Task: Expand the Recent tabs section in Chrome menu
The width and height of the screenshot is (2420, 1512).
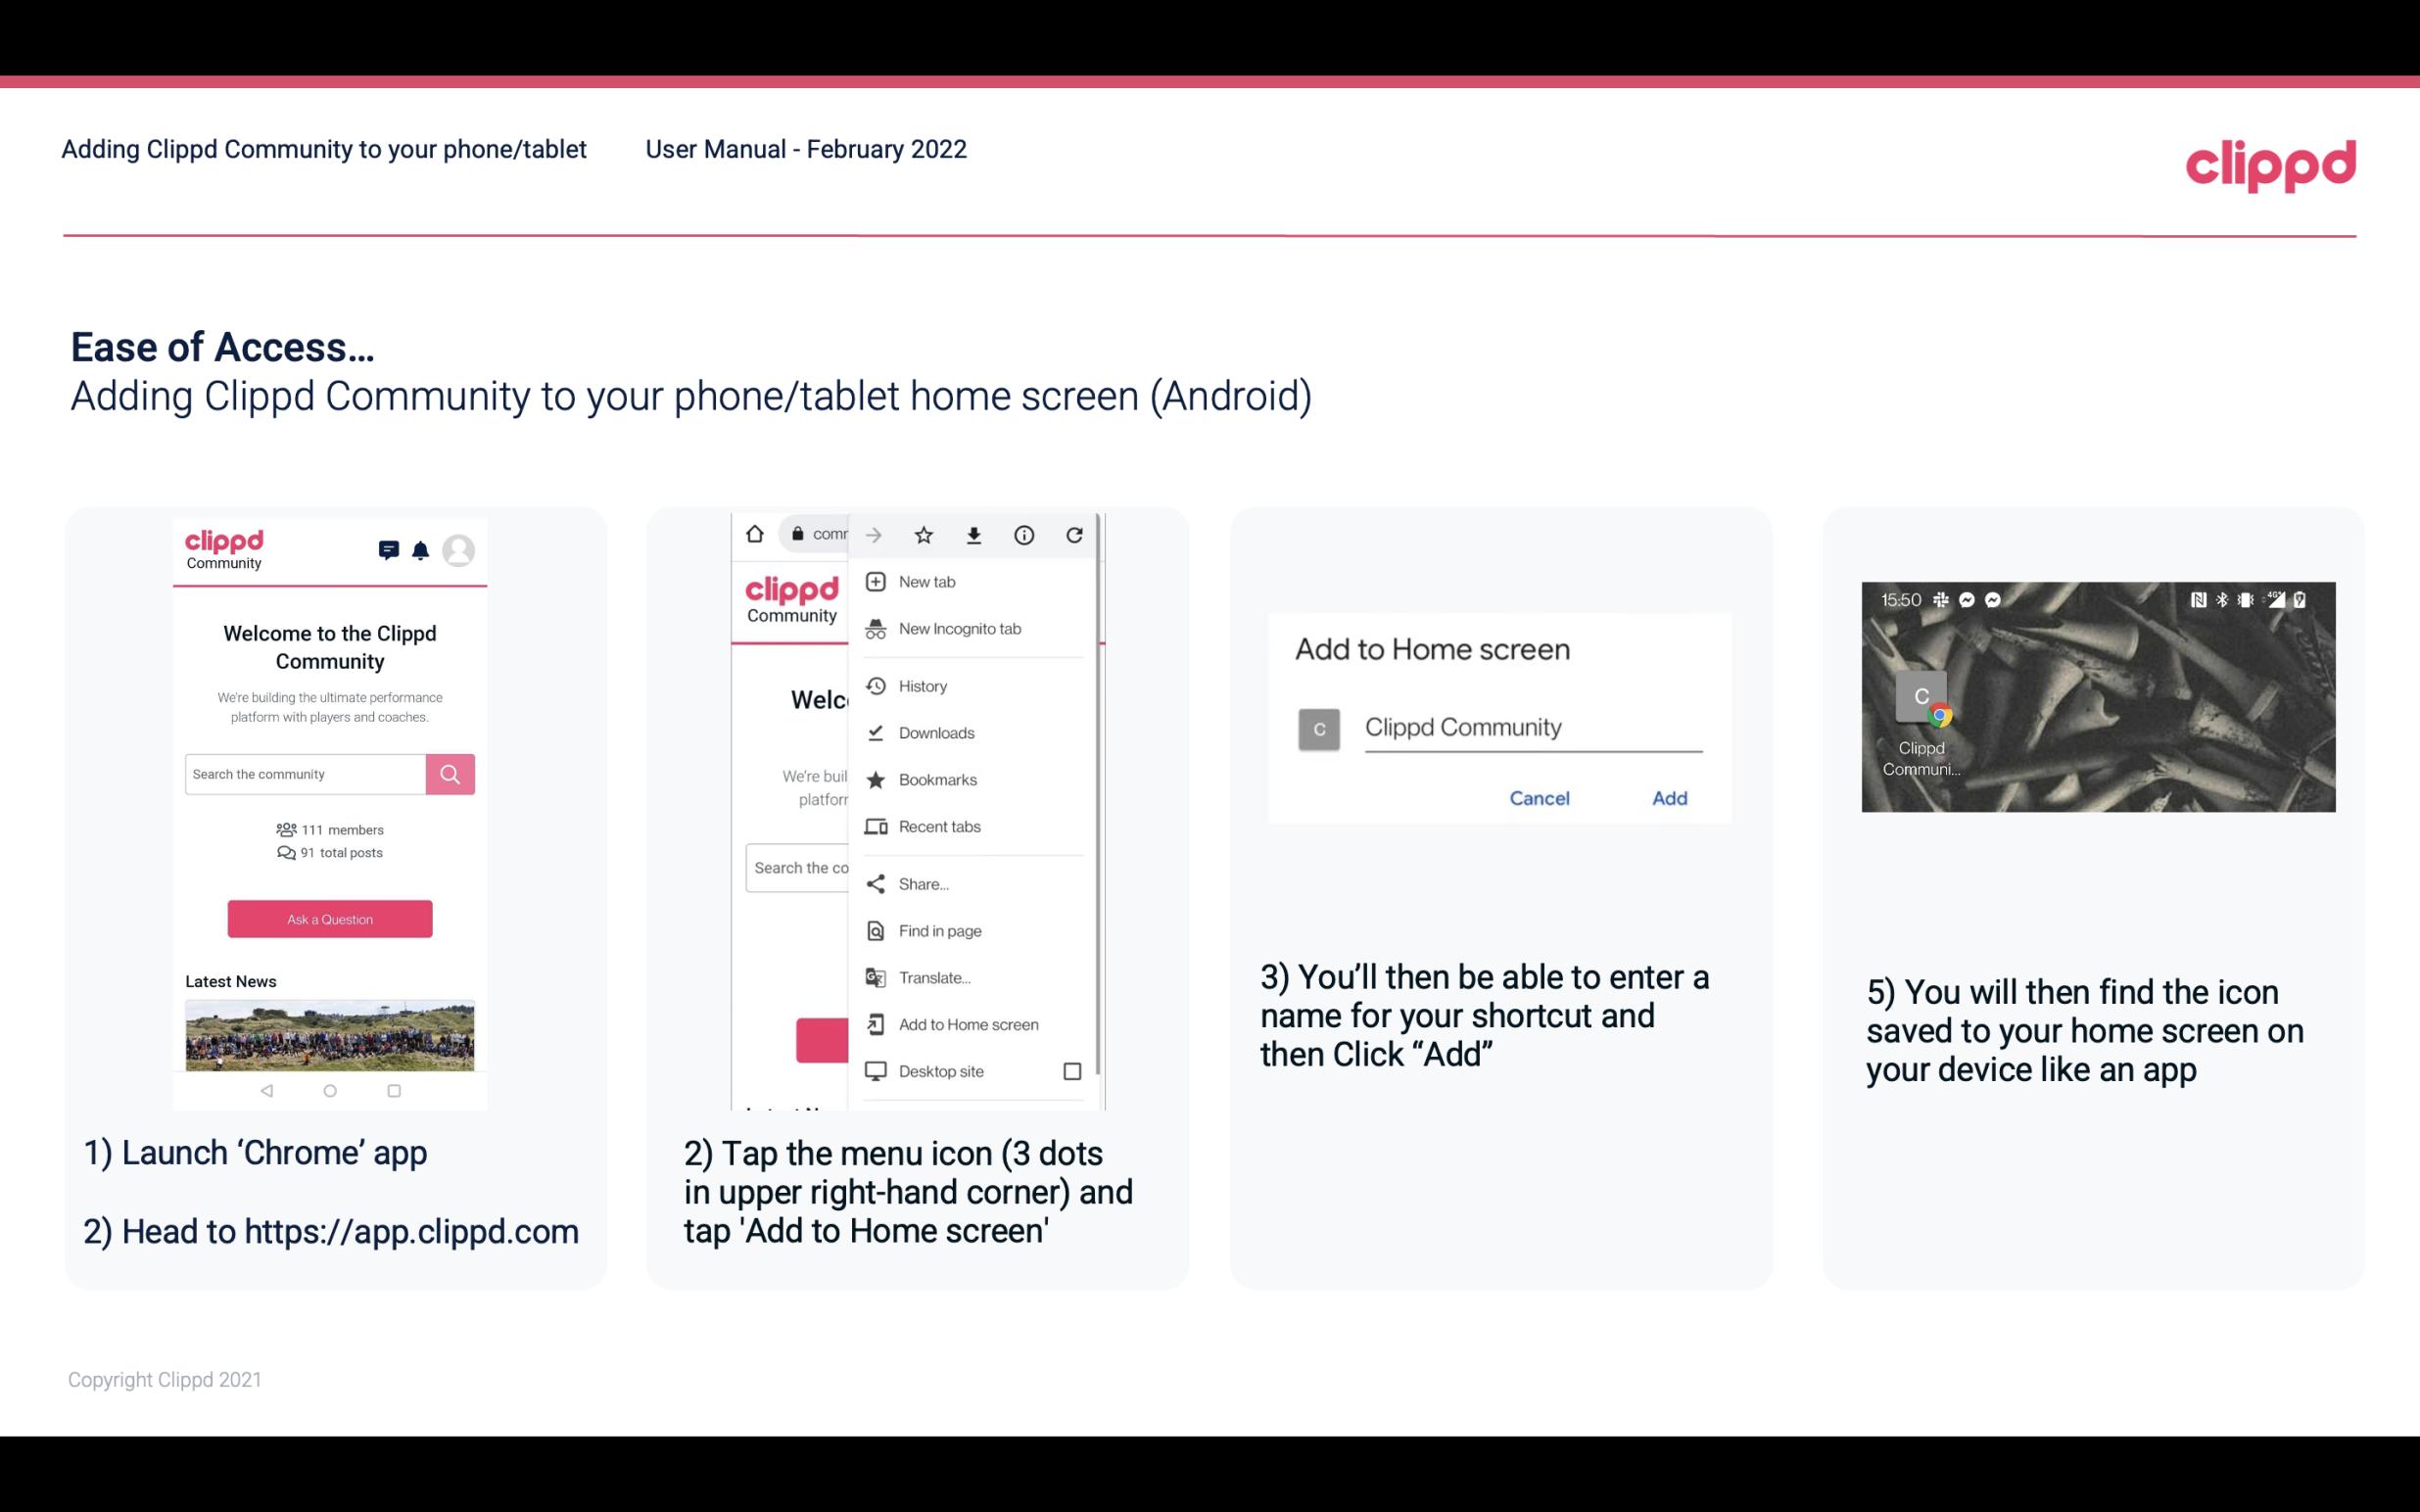Action: tap(939, 827)
